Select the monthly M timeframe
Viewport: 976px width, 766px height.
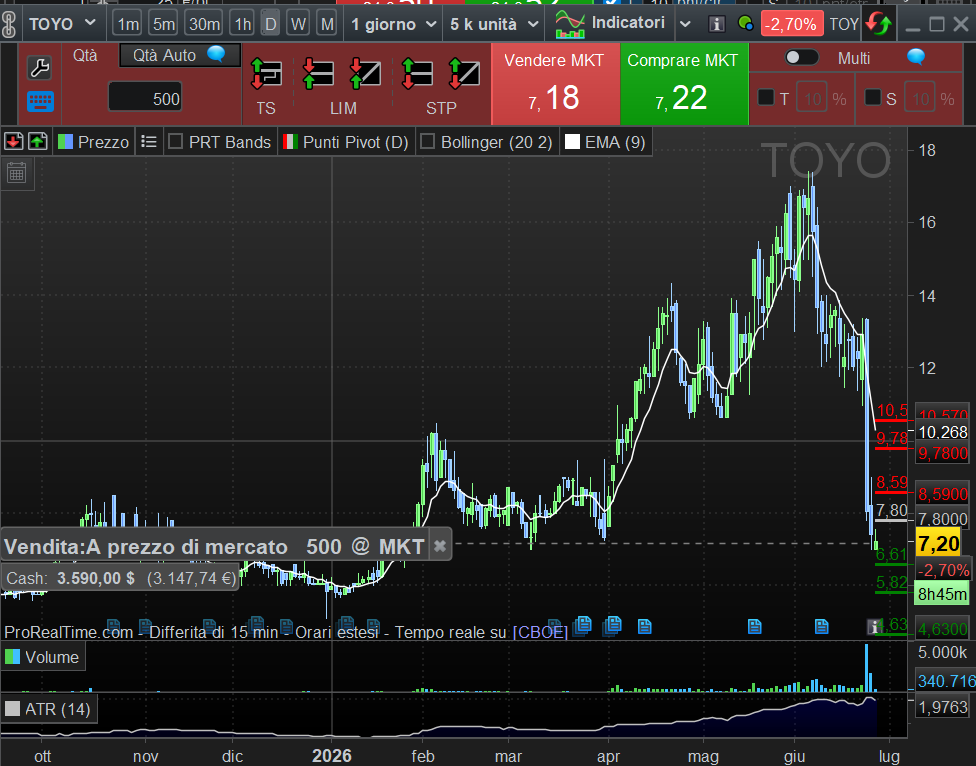[327, 24]
